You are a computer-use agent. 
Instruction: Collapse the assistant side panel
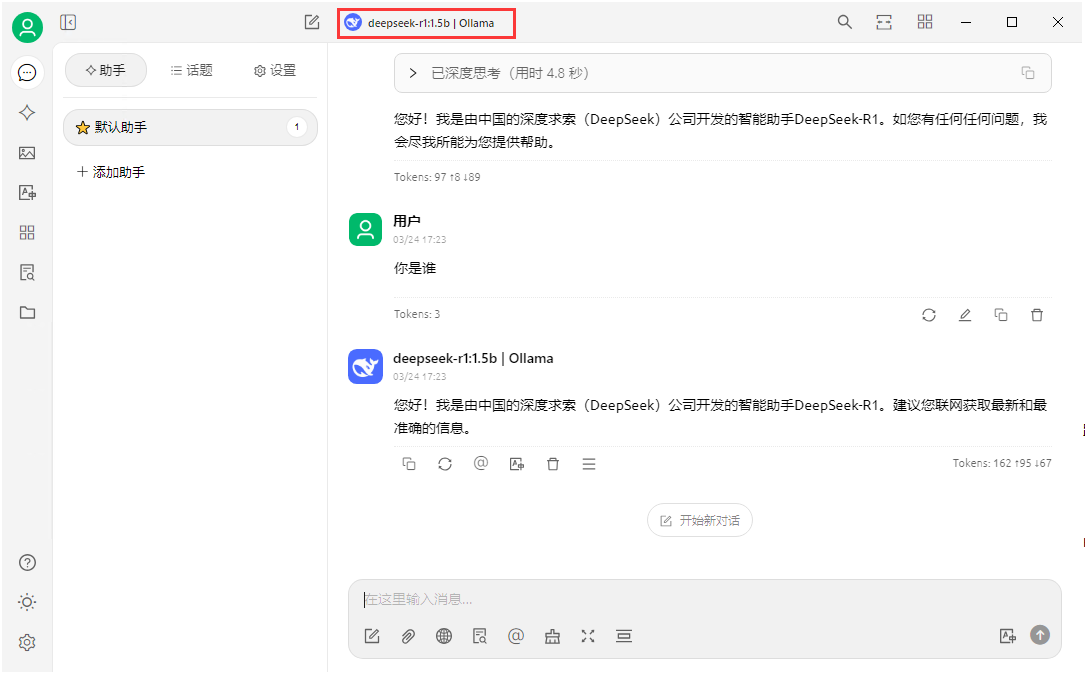(x=68, y=22)
